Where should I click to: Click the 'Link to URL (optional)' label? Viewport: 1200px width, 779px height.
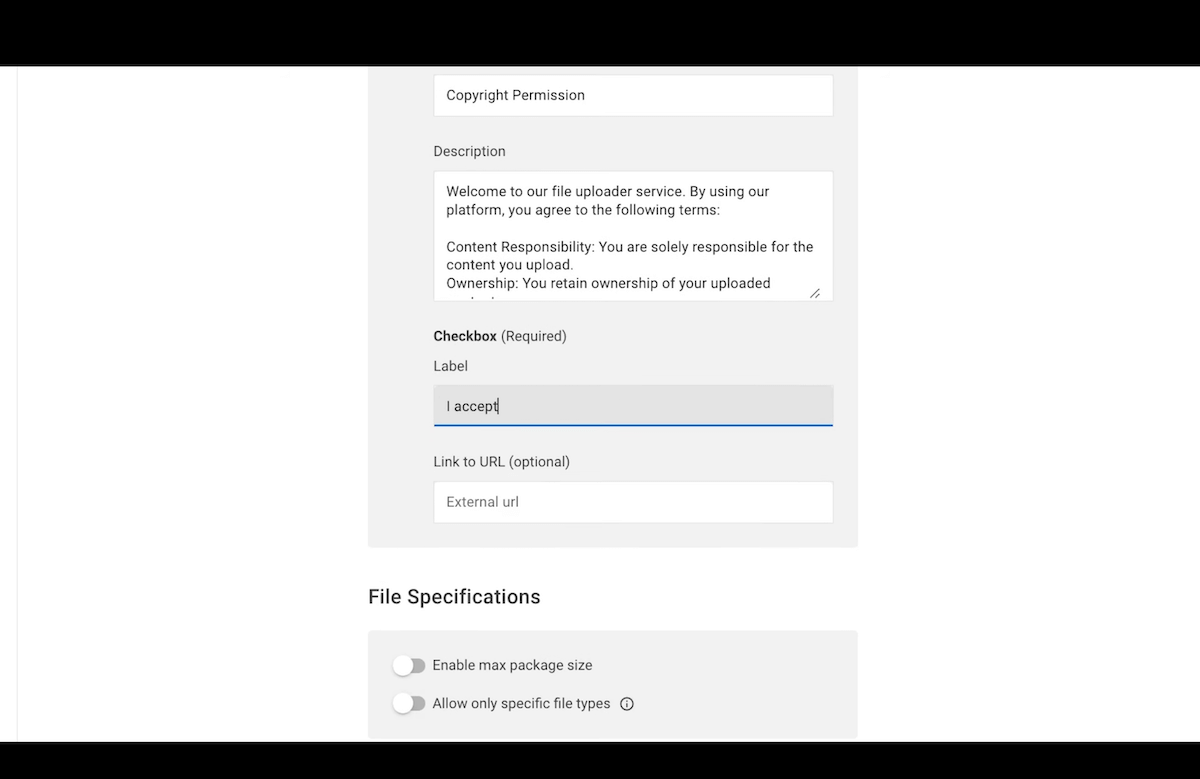[x=501, y=462]
